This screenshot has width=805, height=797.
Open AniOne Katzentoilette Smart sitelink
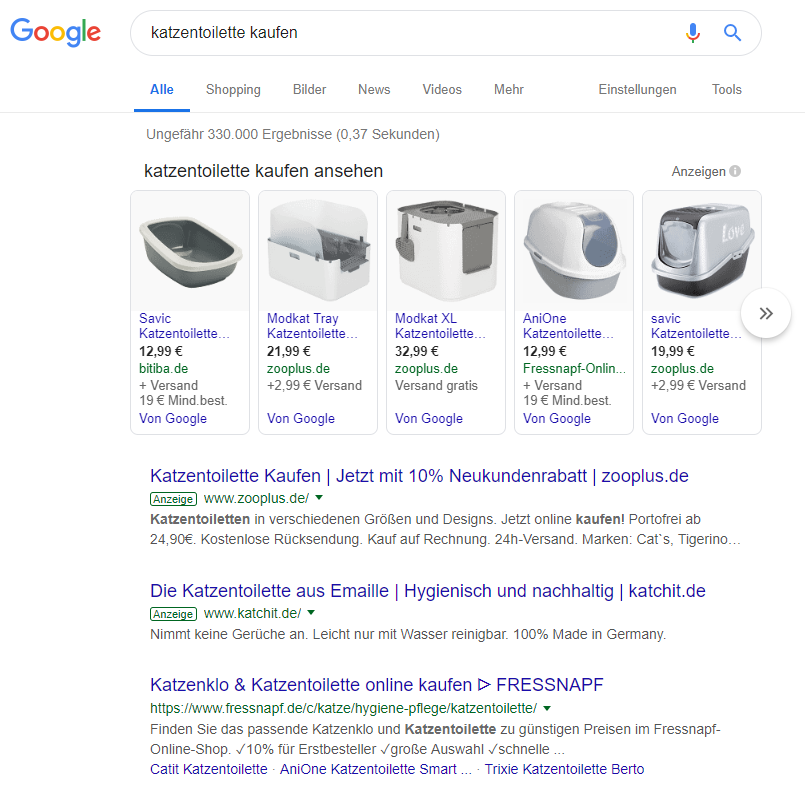(x=375, y=769)
